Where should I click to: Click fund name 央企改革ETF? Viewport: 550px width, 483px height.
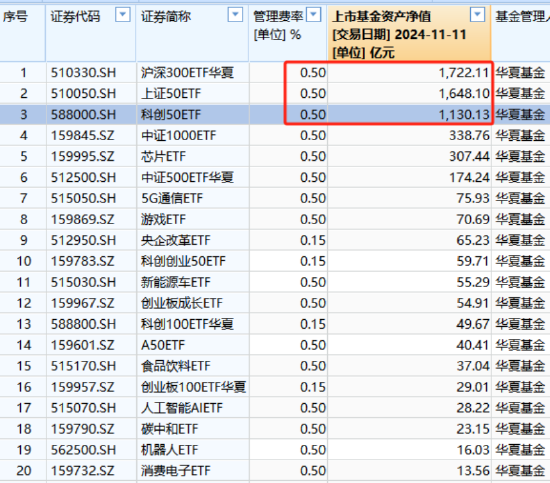pyautogui.click(x=175, y=240)
